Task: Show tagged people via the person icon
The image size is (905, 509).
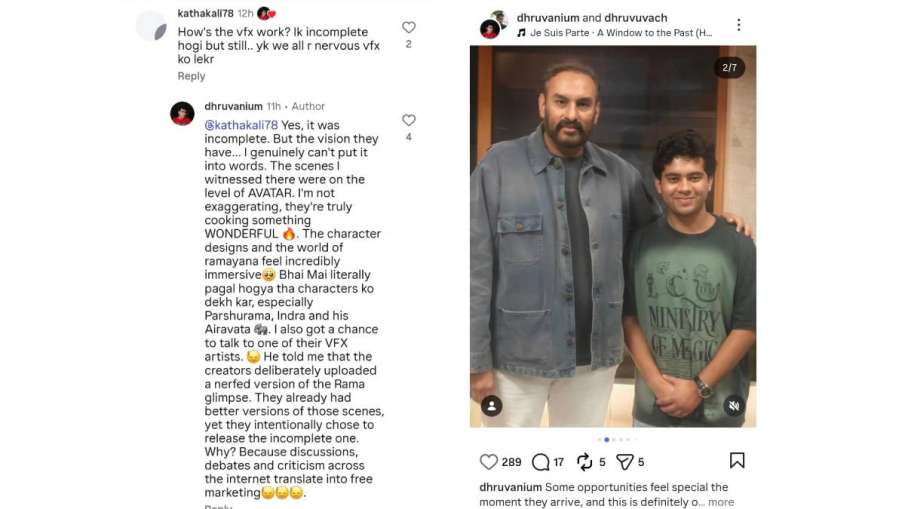Action: pos(492,406)
